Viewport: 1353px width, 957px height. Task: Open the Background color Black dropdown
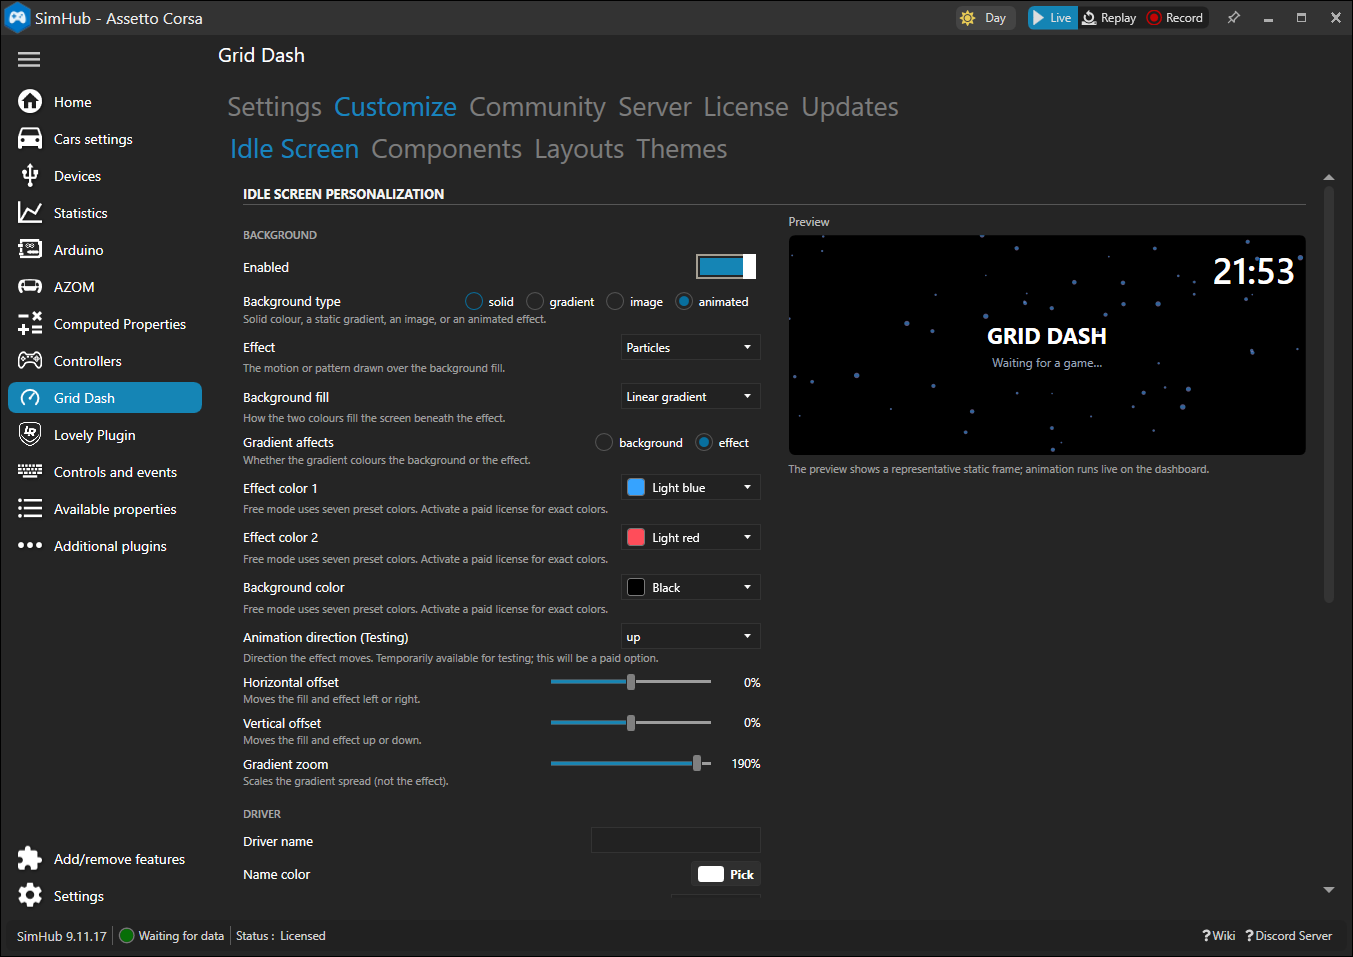691,587
